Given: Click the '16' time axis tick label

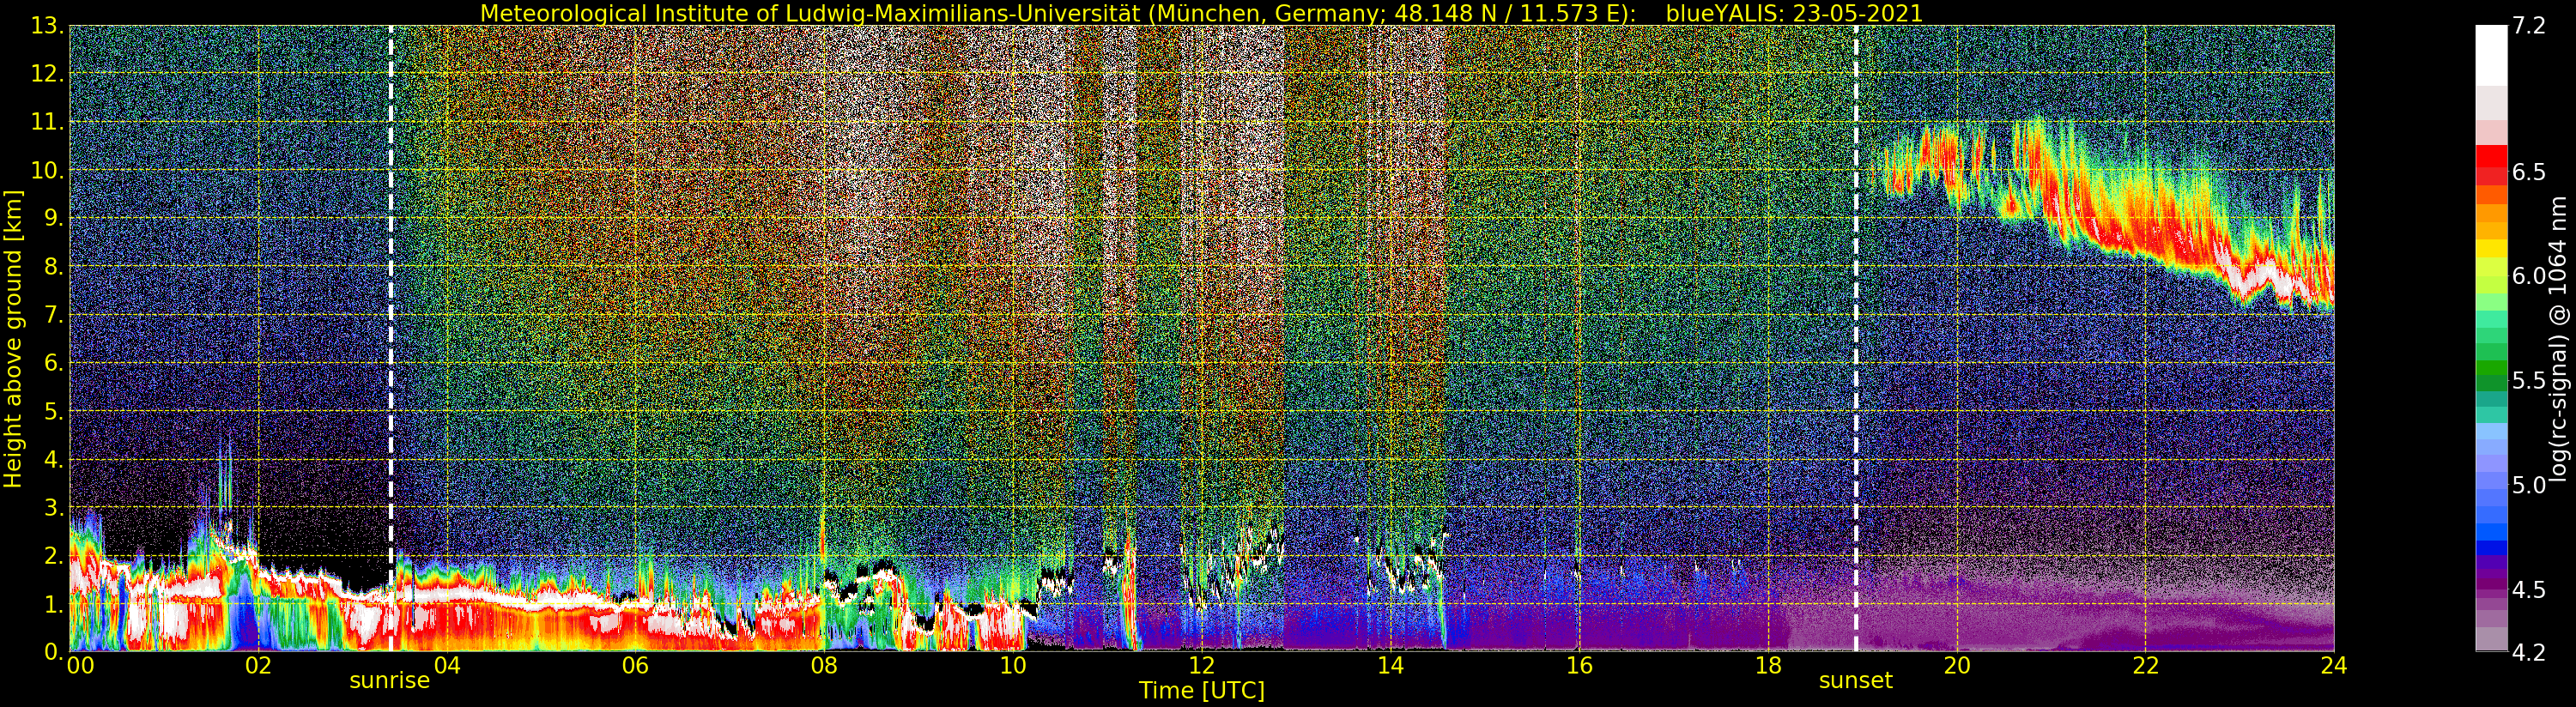Looking at the screenshot, I should 1579,666.
